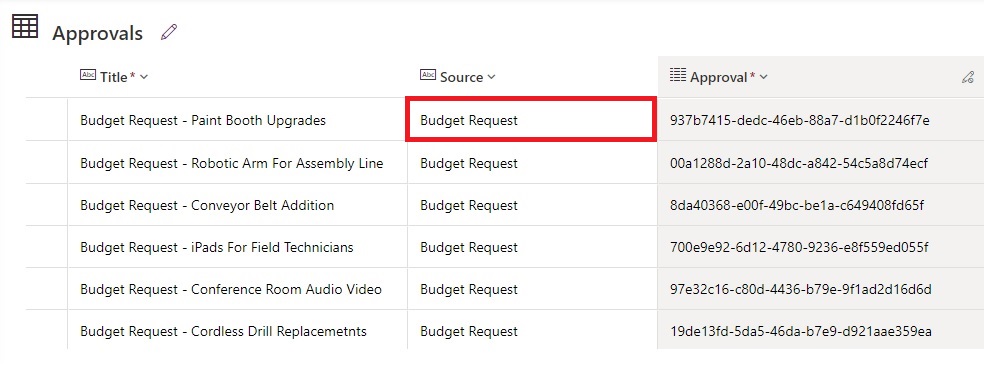
Task: Select the highlighted Budget Request source cell
Action: 532,119
